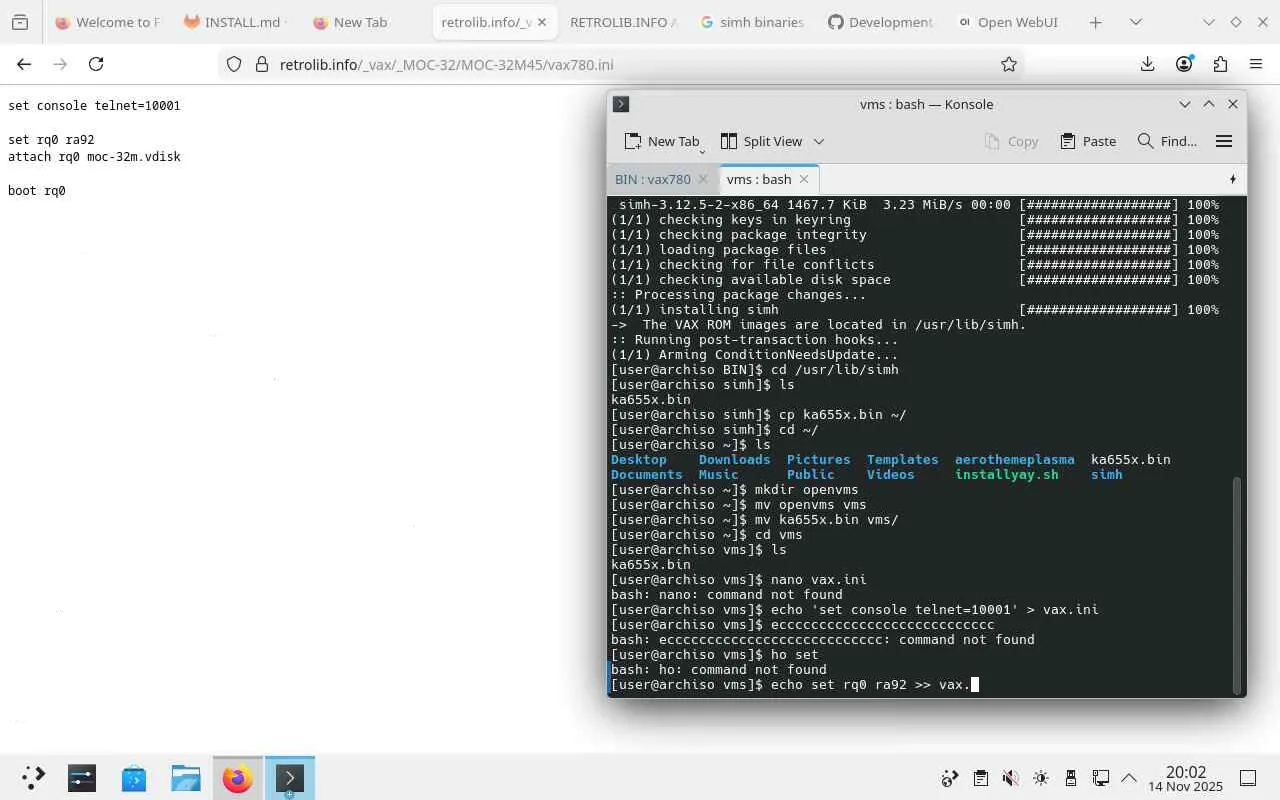Open Discover software center from the taskbar
Screen dimensions: 1280x800
click(134, 778)
